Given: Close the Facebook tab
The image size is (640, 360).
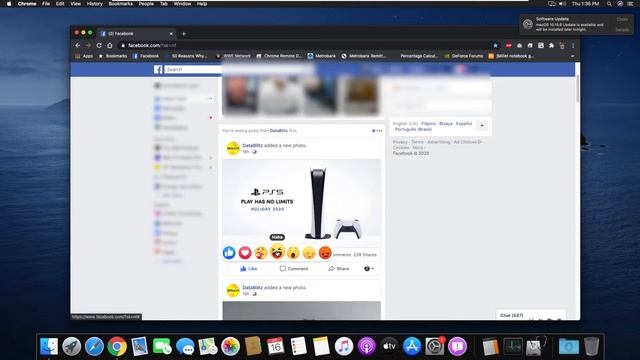Looking at the screenshot, I should pyautogui.click(x=171, y=34).
